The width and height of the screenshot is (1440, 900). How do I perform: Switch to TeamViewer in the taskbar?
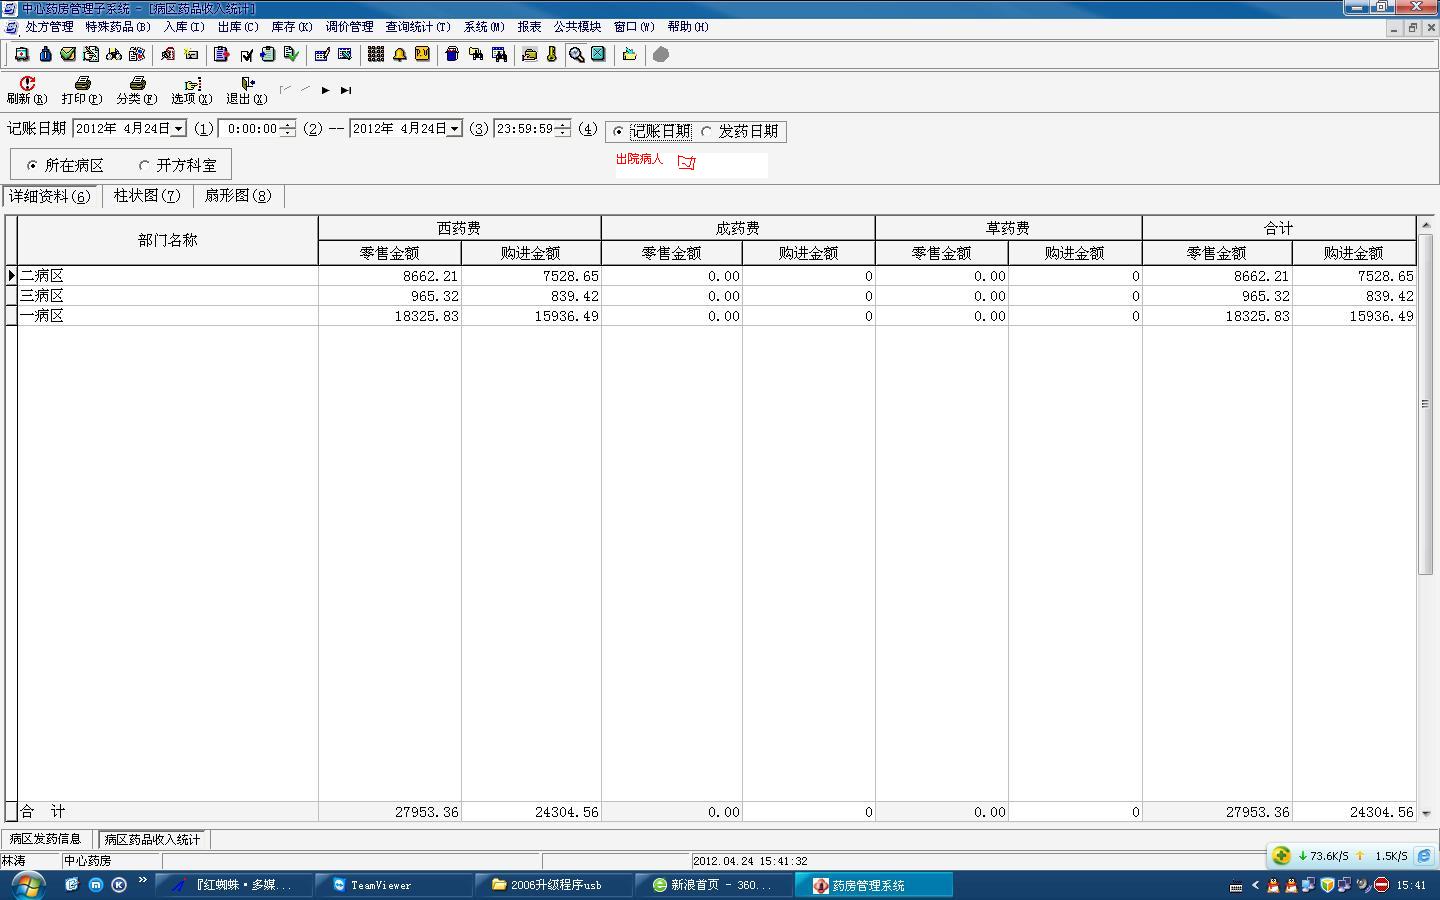point(393,885)
